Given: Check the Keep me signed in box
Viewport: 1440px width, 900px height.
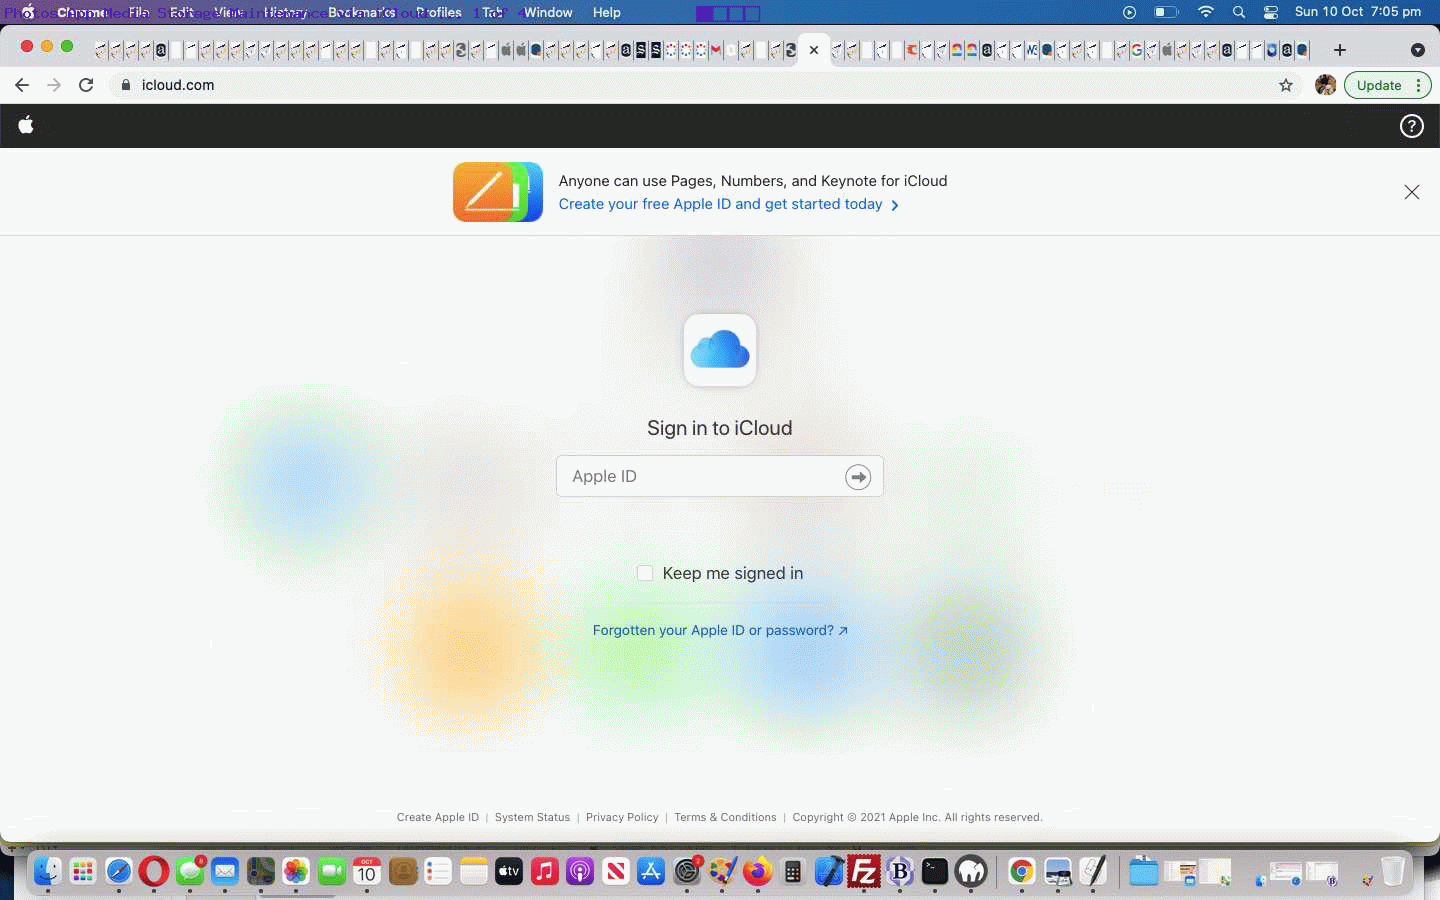Looking at the screenshot, I should point(645,573).
